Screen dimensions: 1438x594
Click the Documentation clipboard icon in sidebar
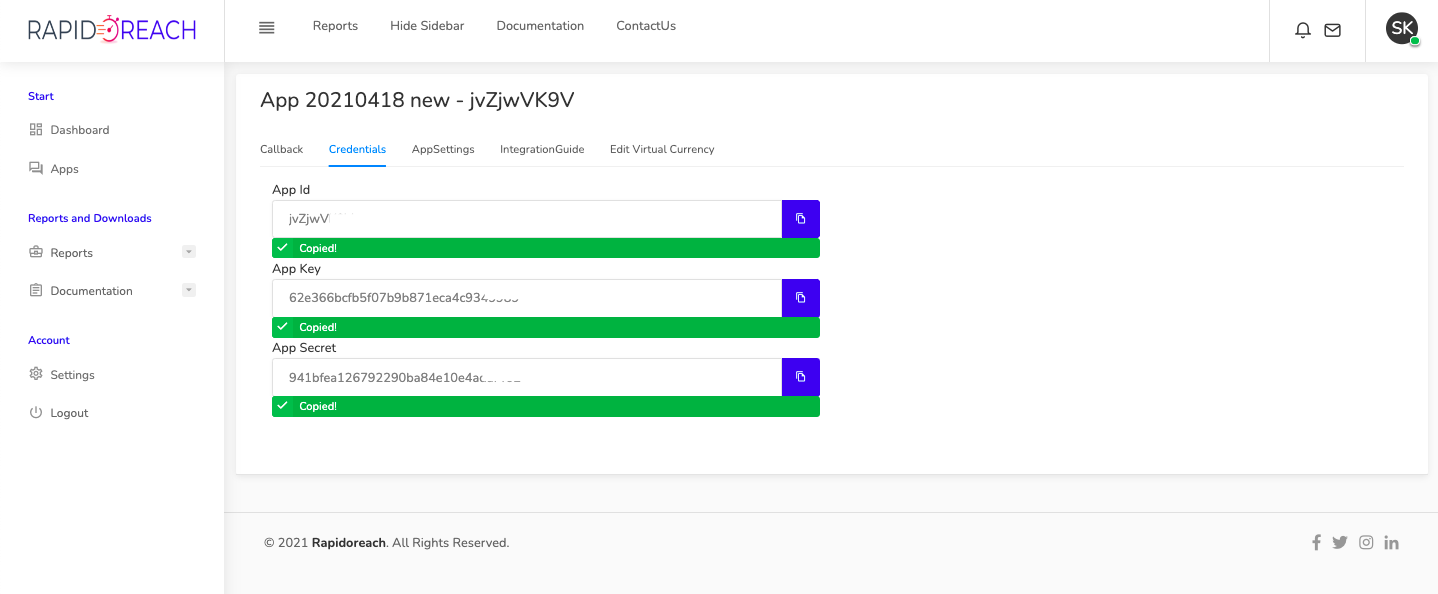pyautogui.click(x=36, y=290)
